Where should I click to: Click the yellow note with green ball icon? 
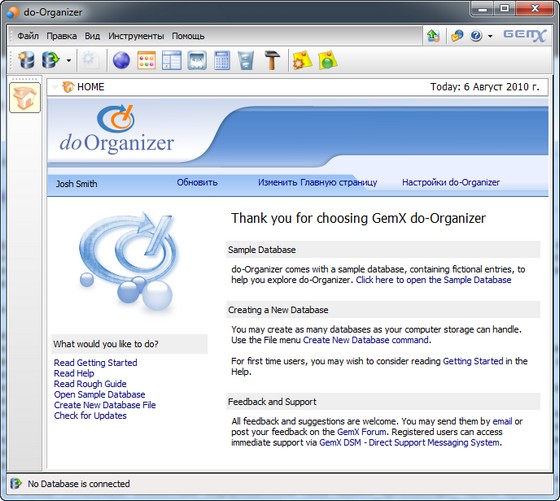[328, 60]
